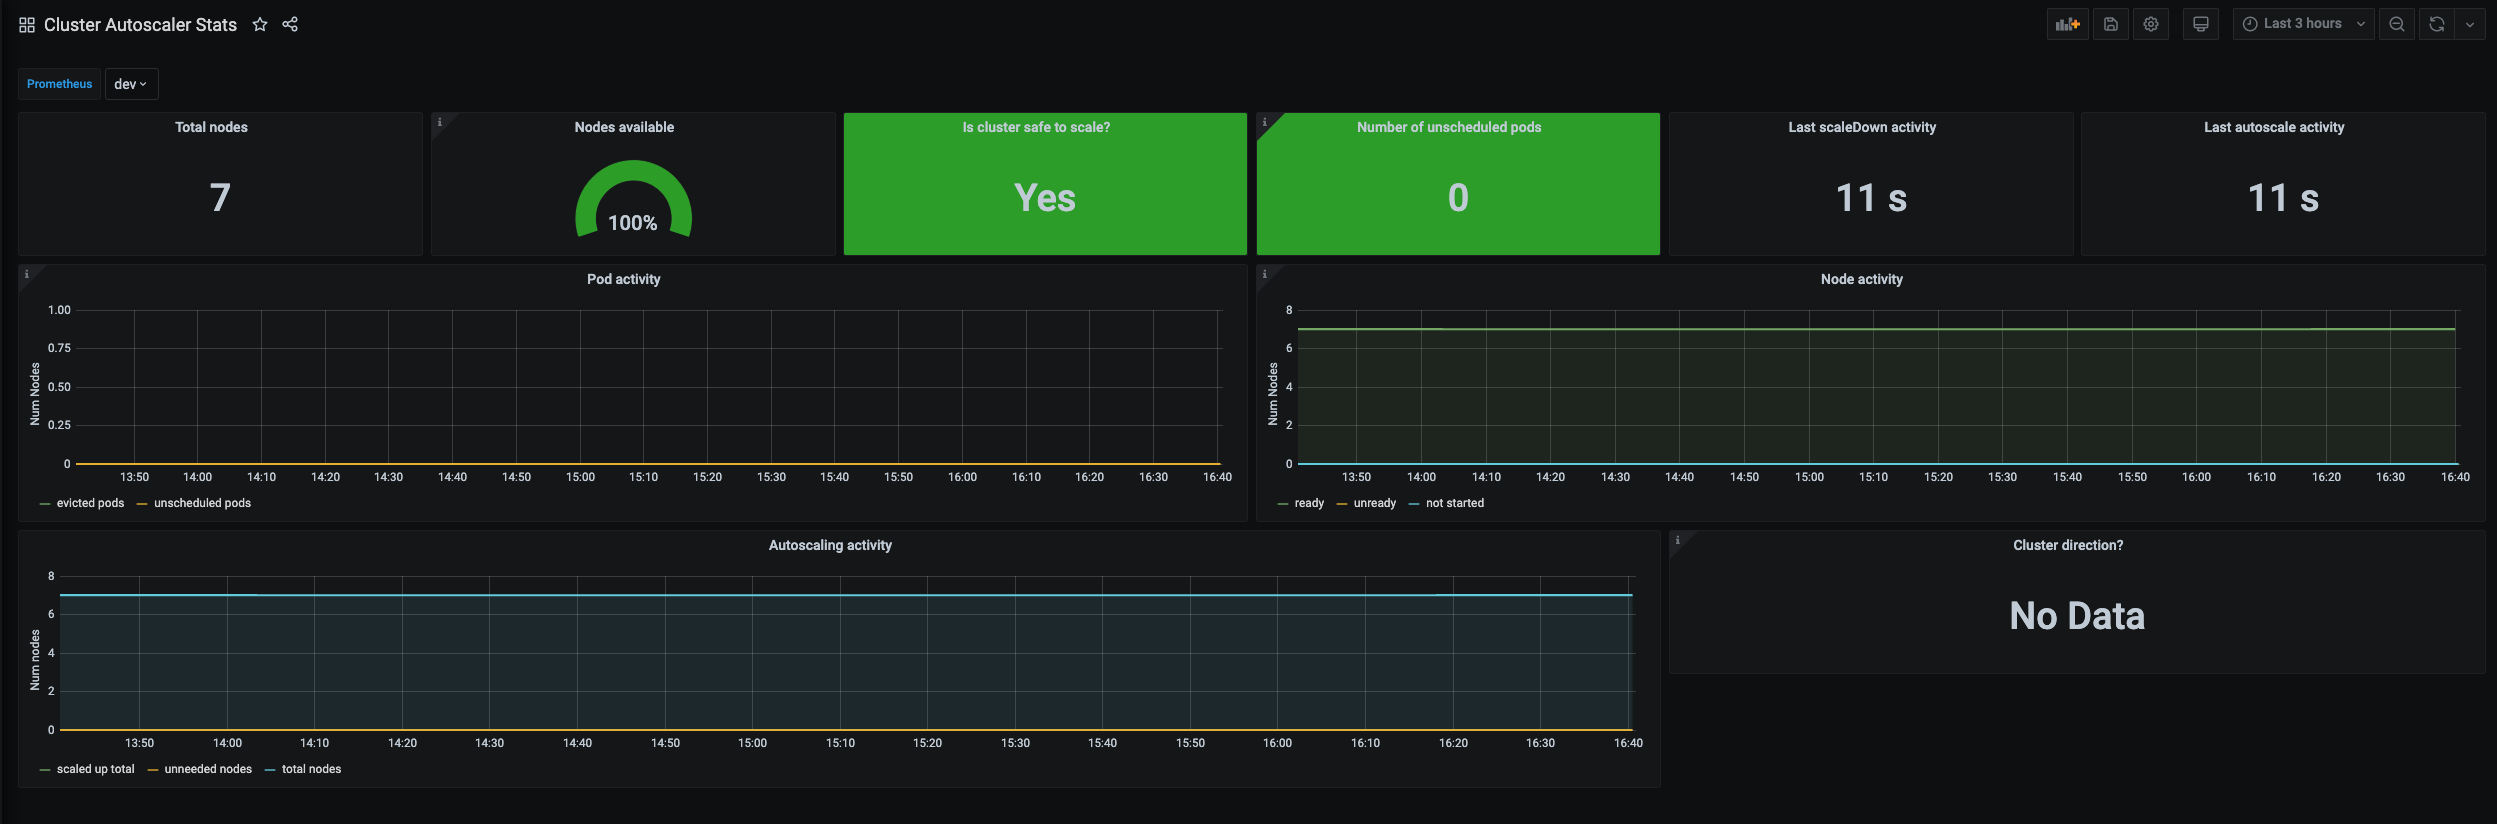Viewport: 2497px width, 824px height.
Task: Toggle the unready series in Node activity
Action: click(1374, 503)
